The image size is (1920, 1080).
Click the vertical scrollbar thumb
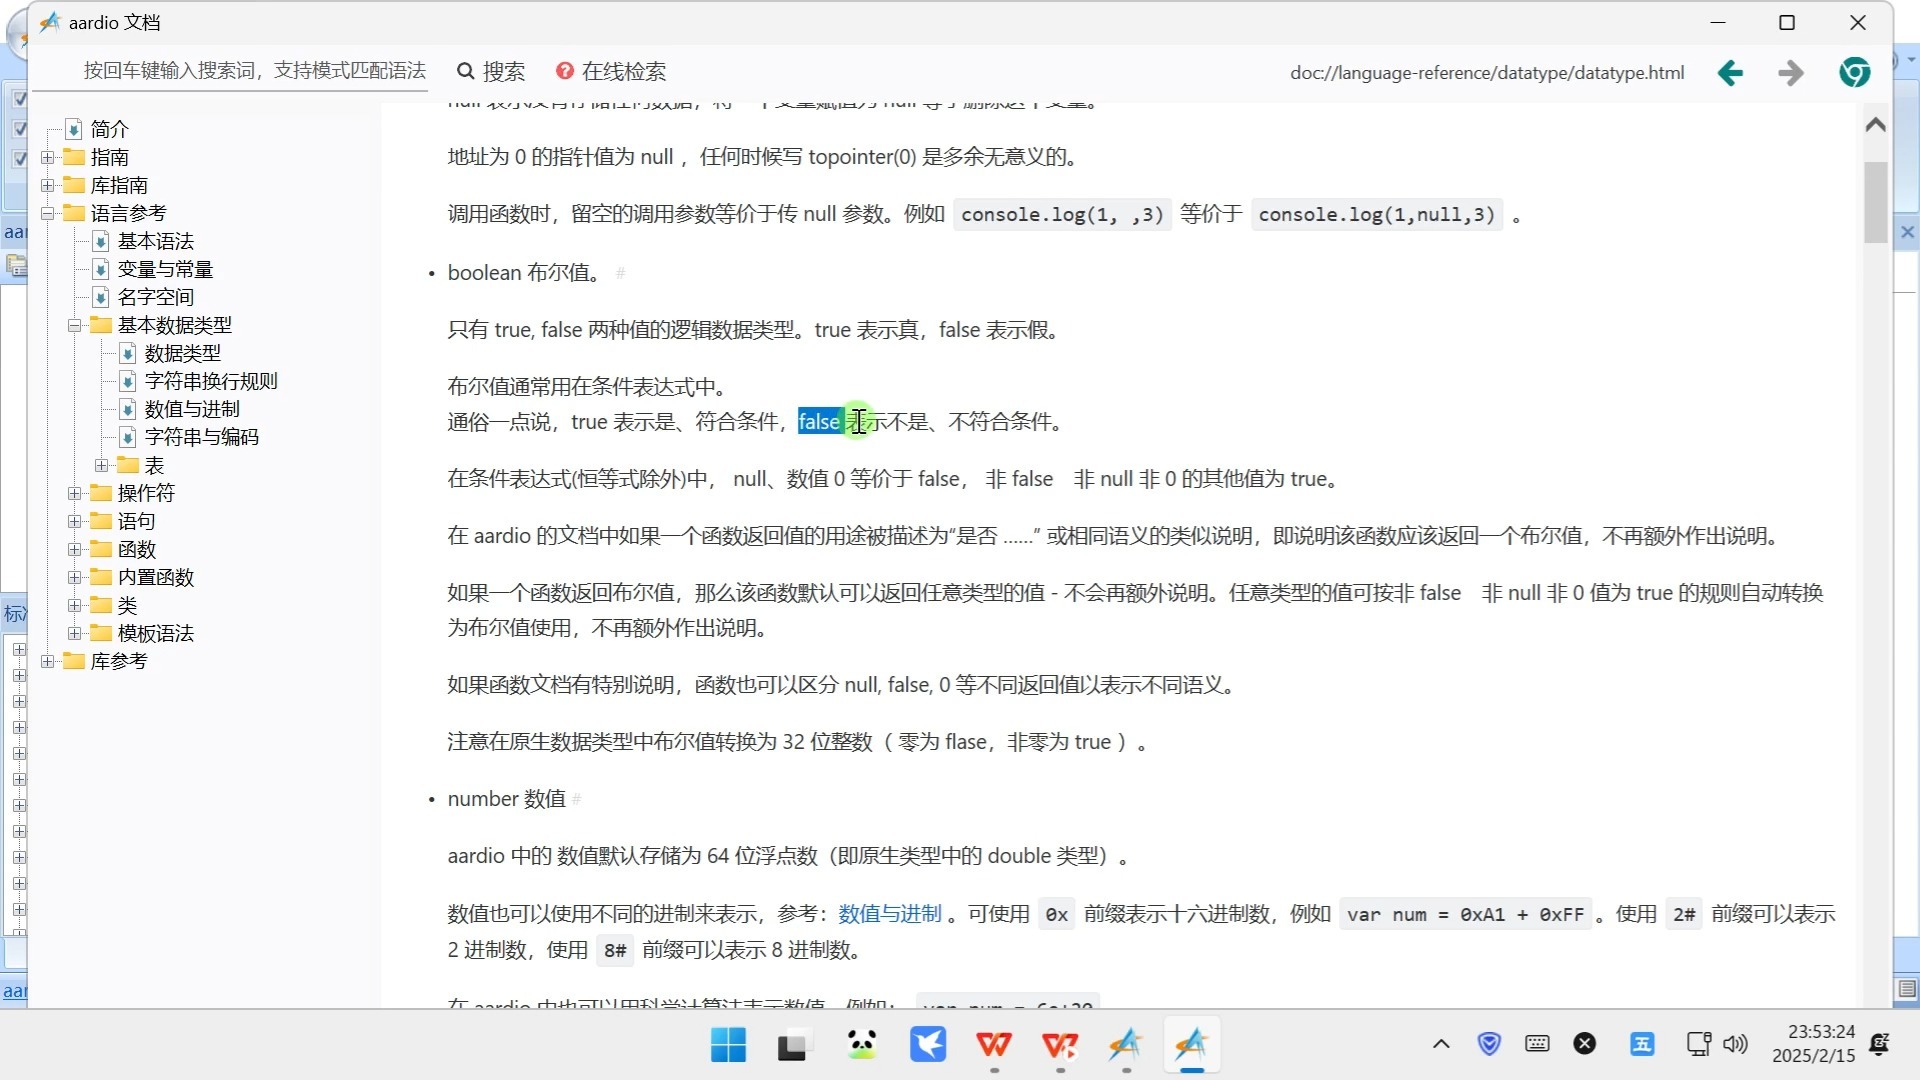point(1875,202)
